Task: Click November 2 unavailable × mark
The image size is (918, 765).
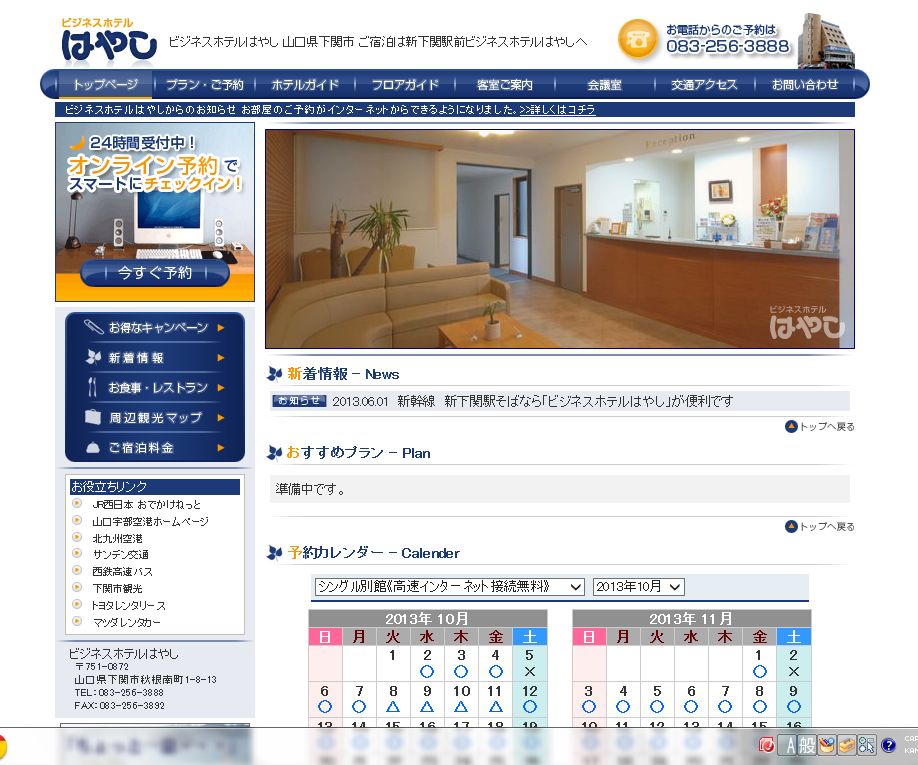Action: point(793,671)
